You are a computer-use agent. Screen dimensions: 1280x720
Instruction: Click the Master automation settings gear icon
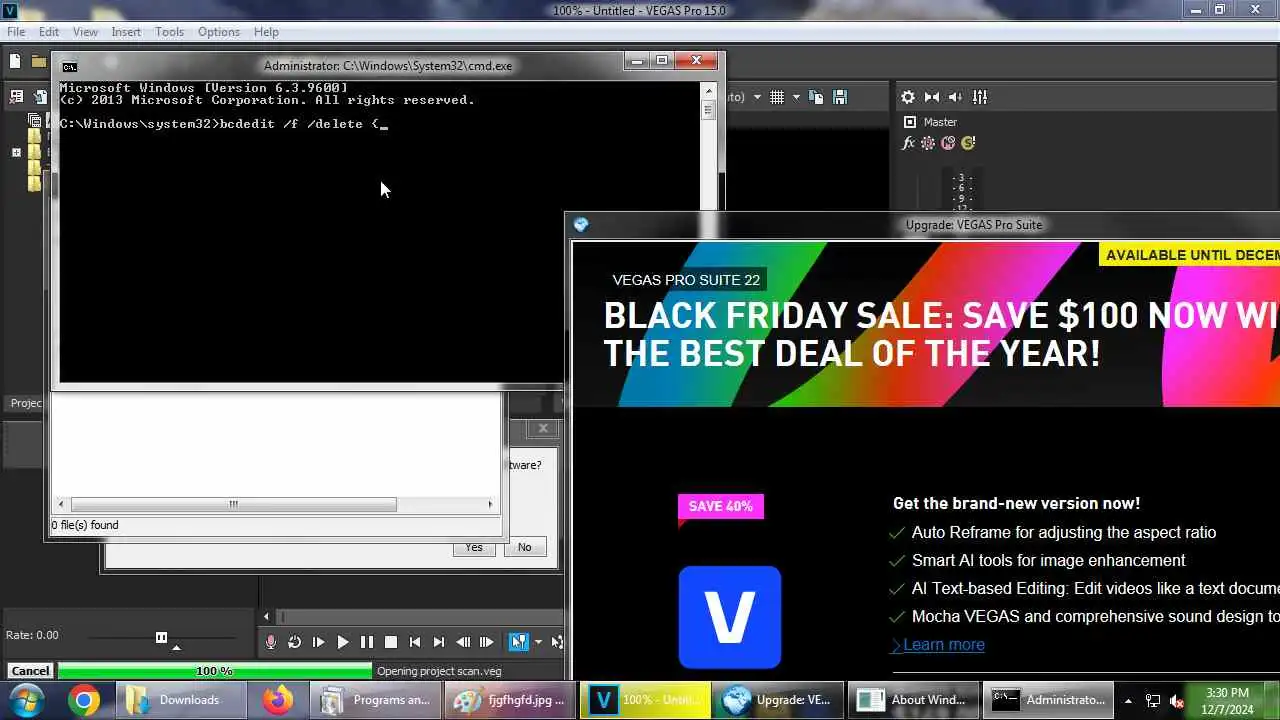(x=928, y=143)
